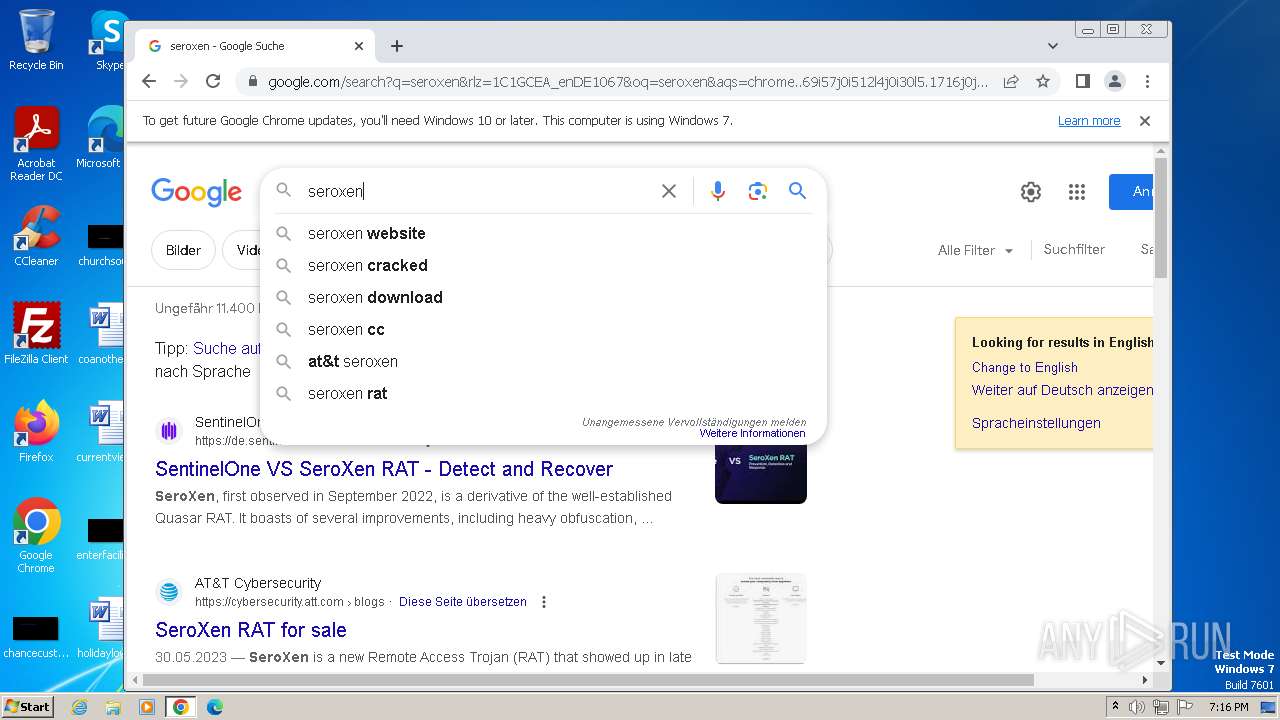
Task: Search by image with Google Lens
Action: click(757, 191)
